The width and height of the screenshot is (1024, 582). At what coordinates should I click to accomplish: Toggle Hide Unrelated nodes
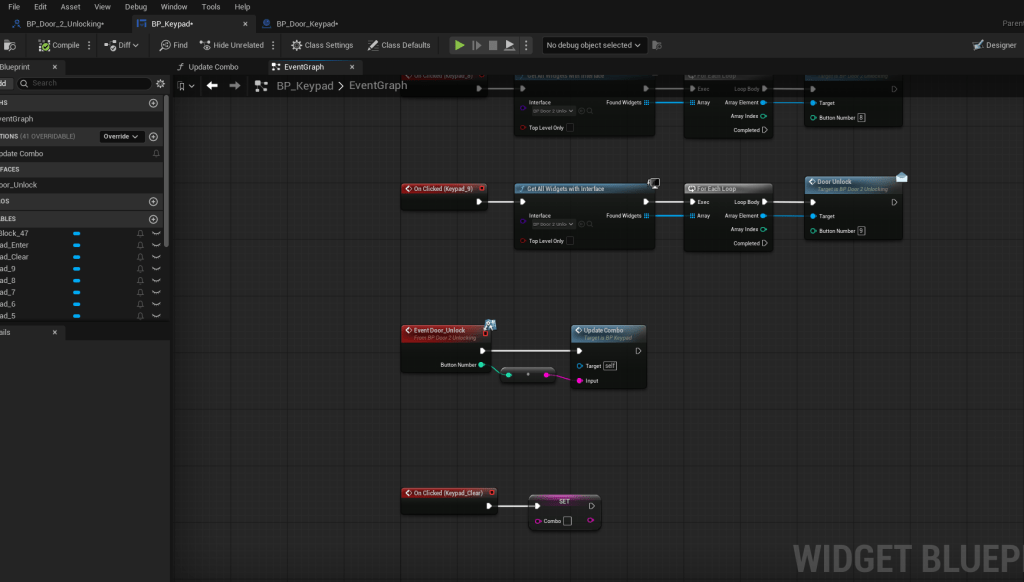pos(232,45)
